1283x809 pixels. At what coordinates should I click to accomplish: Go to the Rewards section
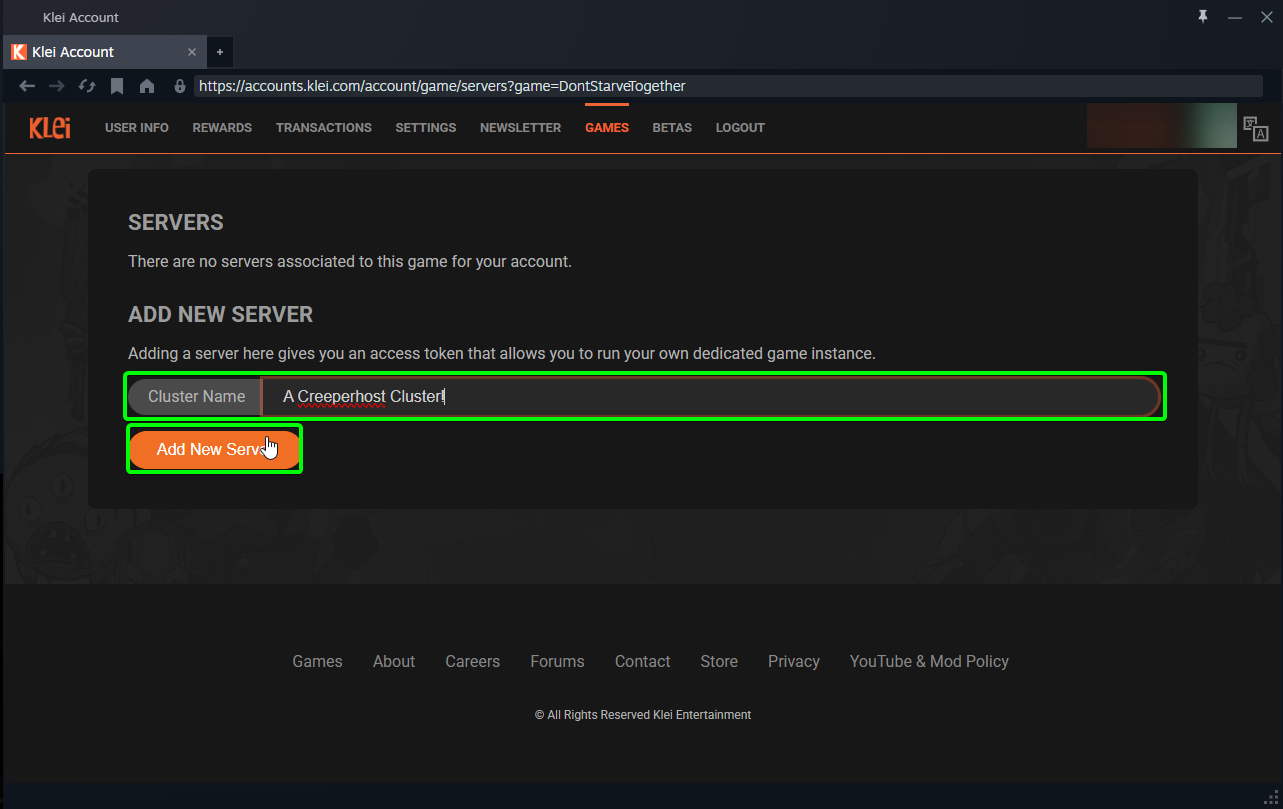click(x=222, y=128)
